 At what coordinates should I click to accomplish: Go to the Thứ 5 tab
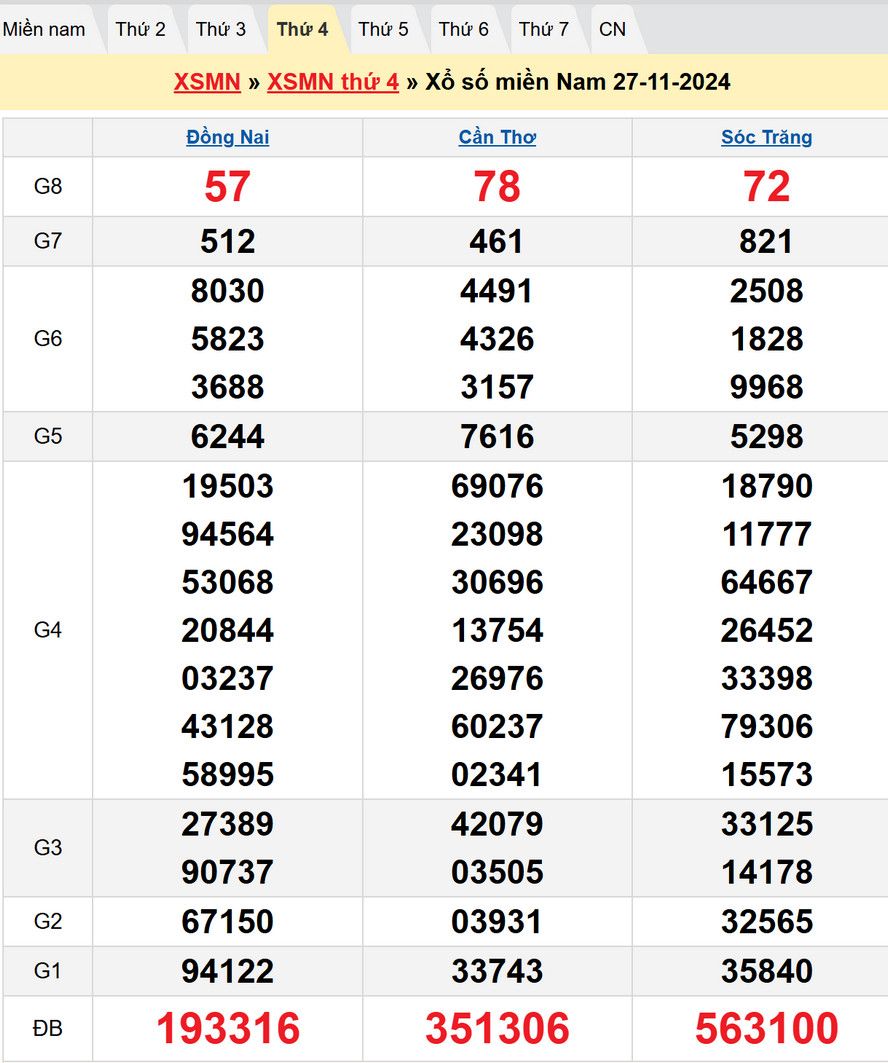point(383,29)
